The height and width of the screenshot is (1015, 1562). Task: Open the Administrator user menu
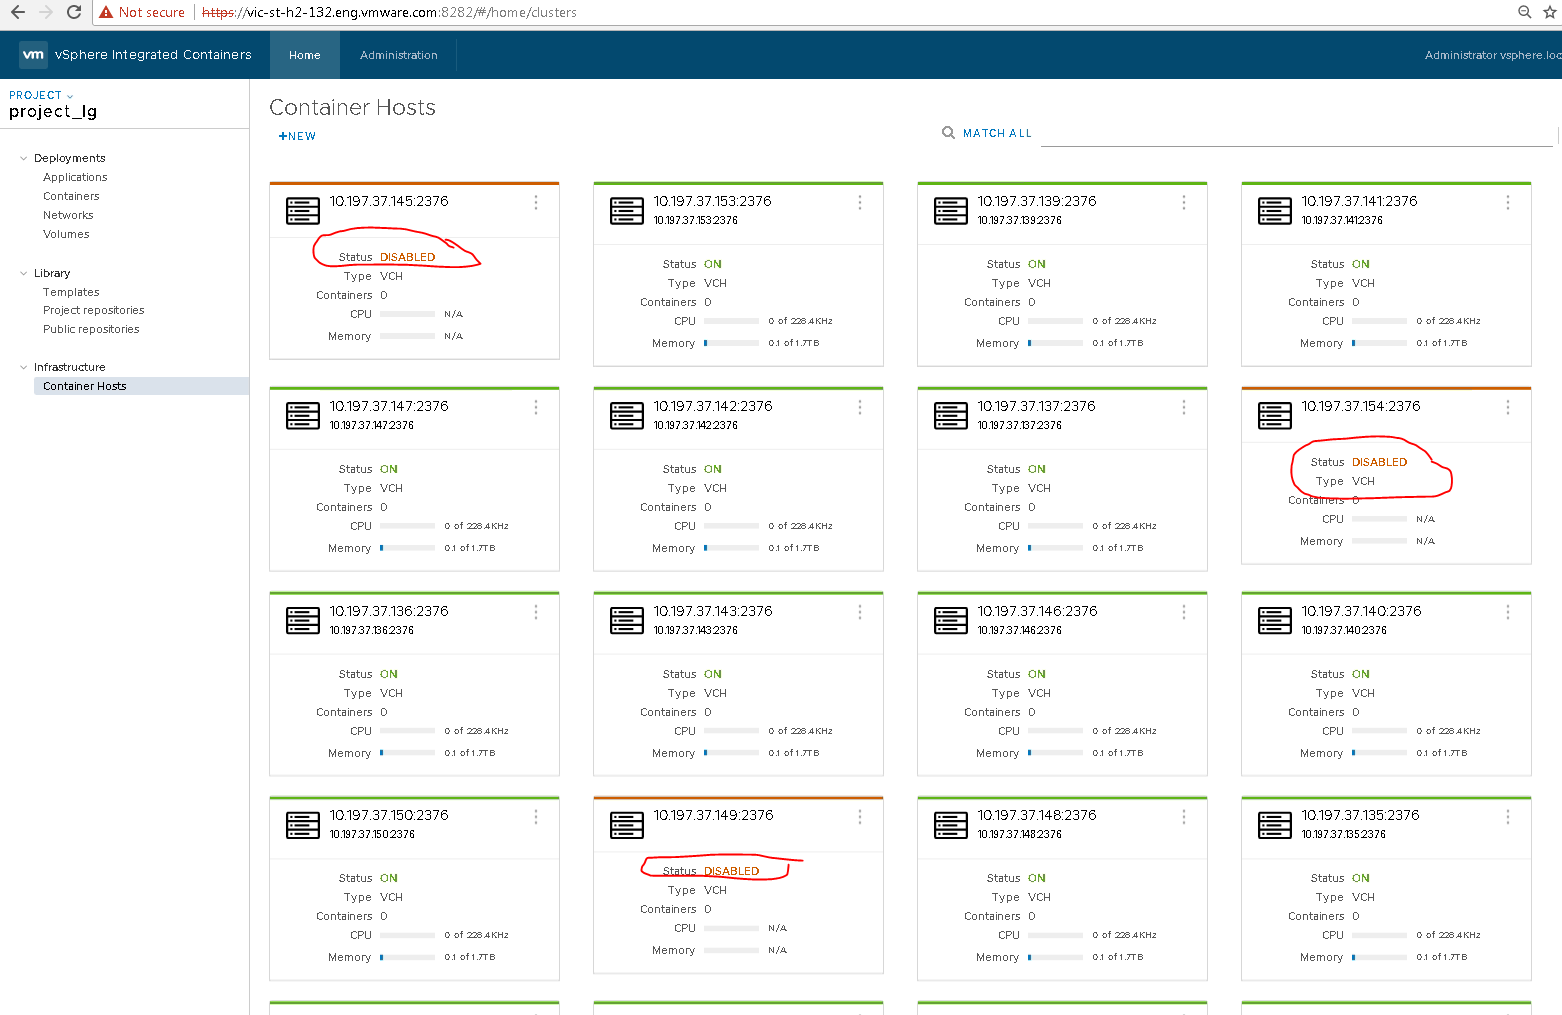(1492, 55)
